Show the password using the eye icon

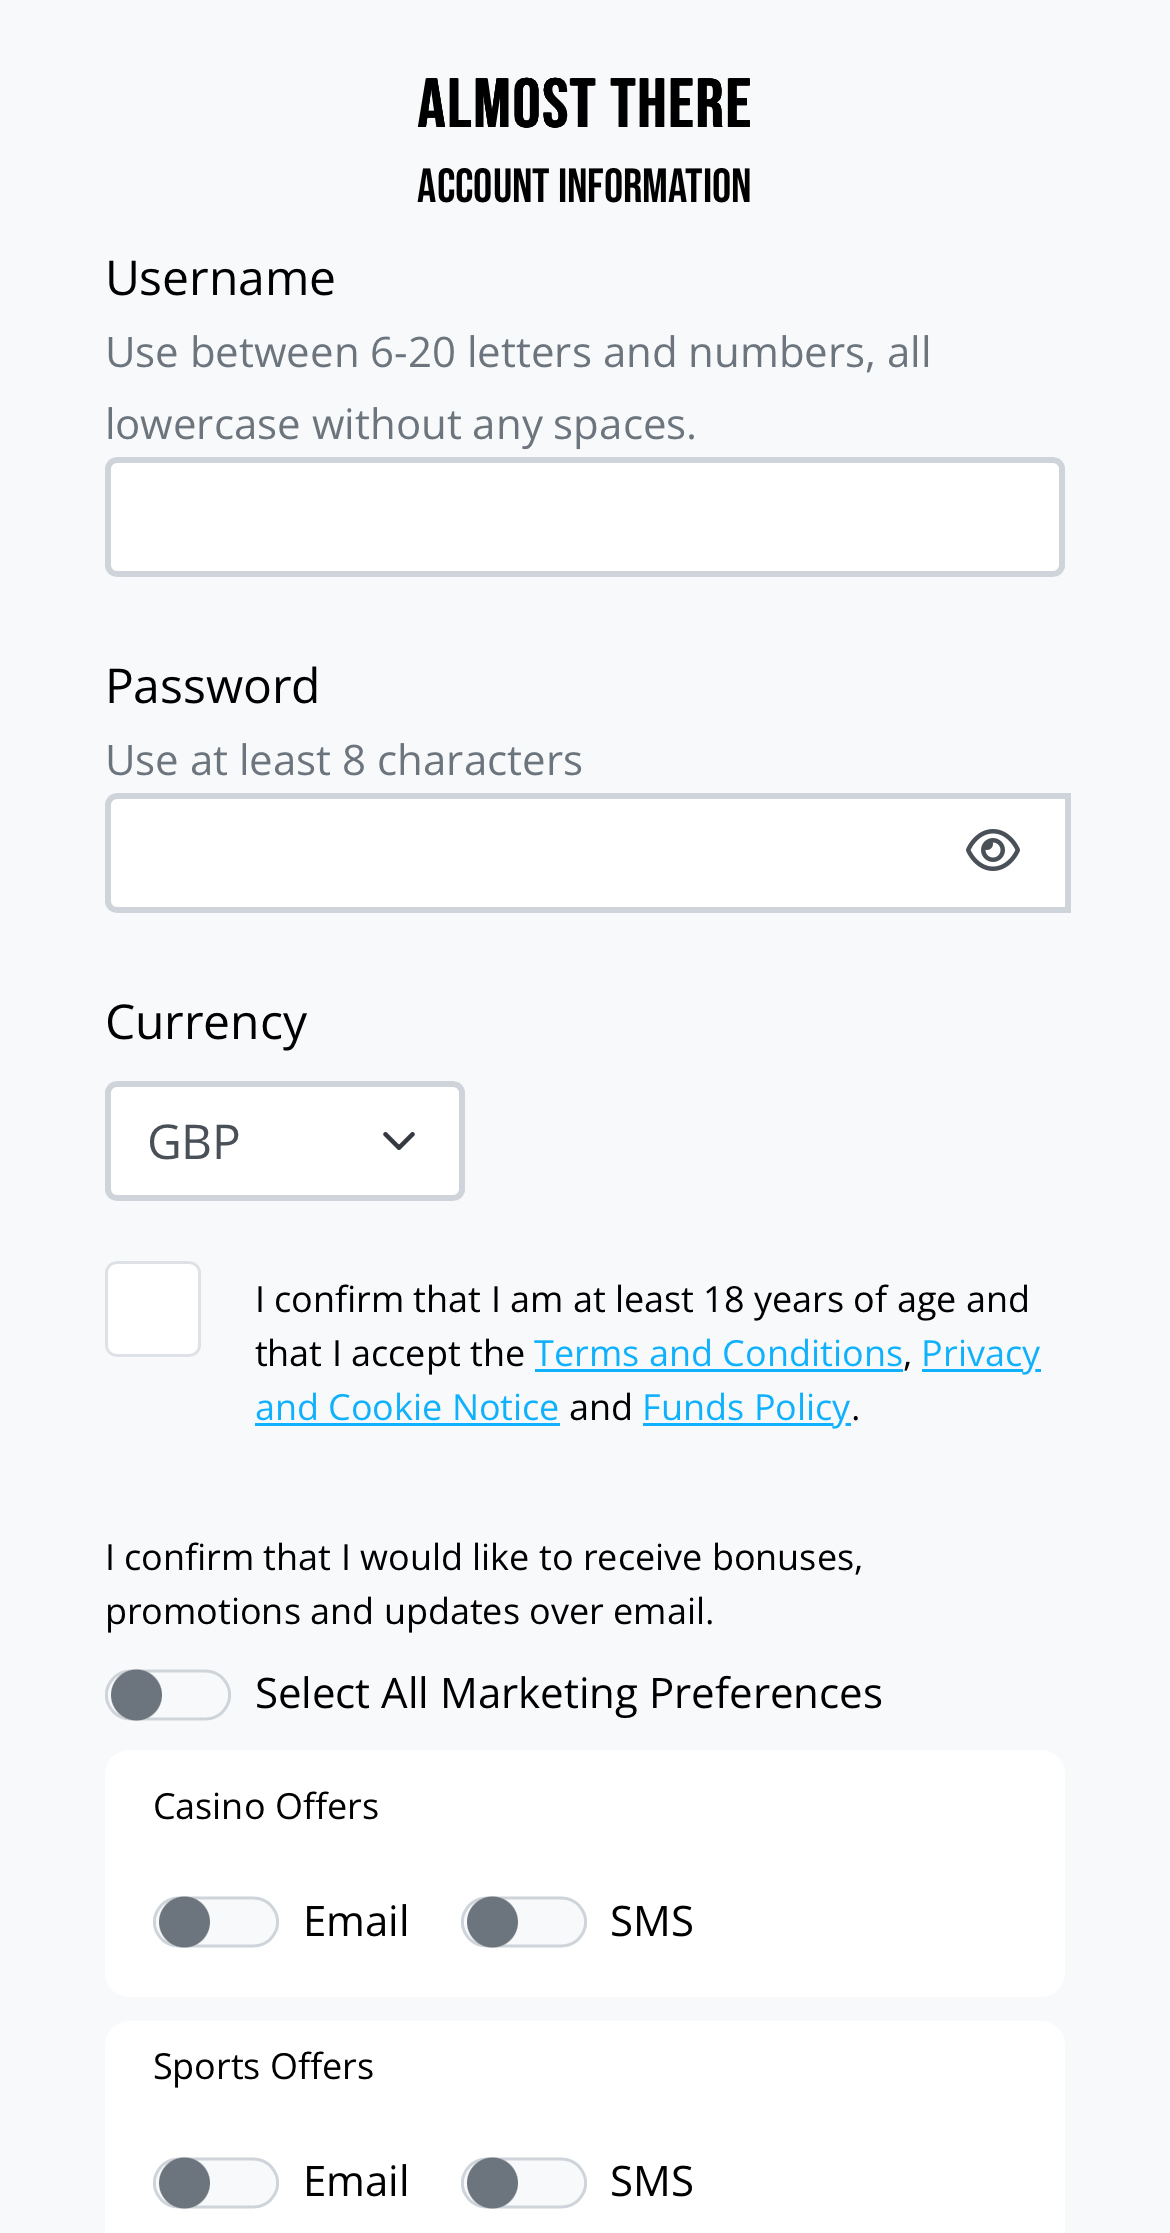point(992,851)
